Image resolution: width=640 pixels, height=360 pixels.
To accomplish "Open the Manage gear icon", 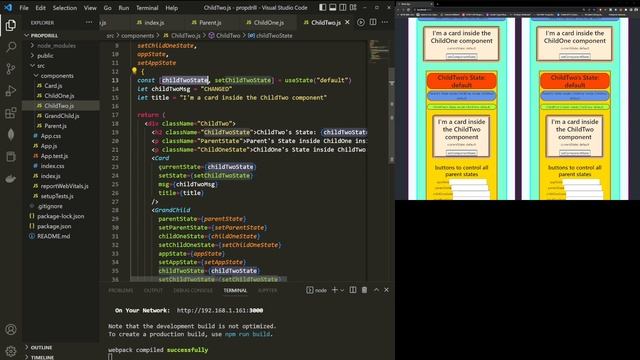I will tap(11, 351).
